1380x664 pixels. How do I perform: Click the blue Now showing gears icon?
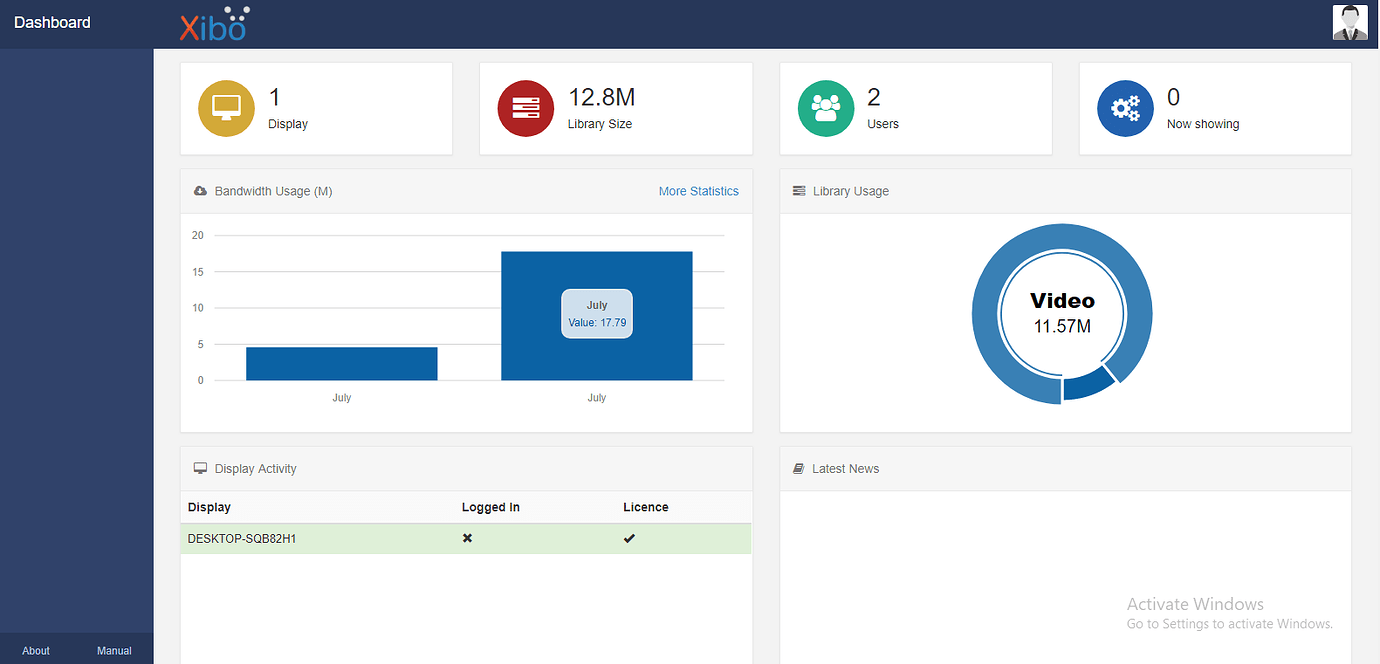tap(1126, 109)
